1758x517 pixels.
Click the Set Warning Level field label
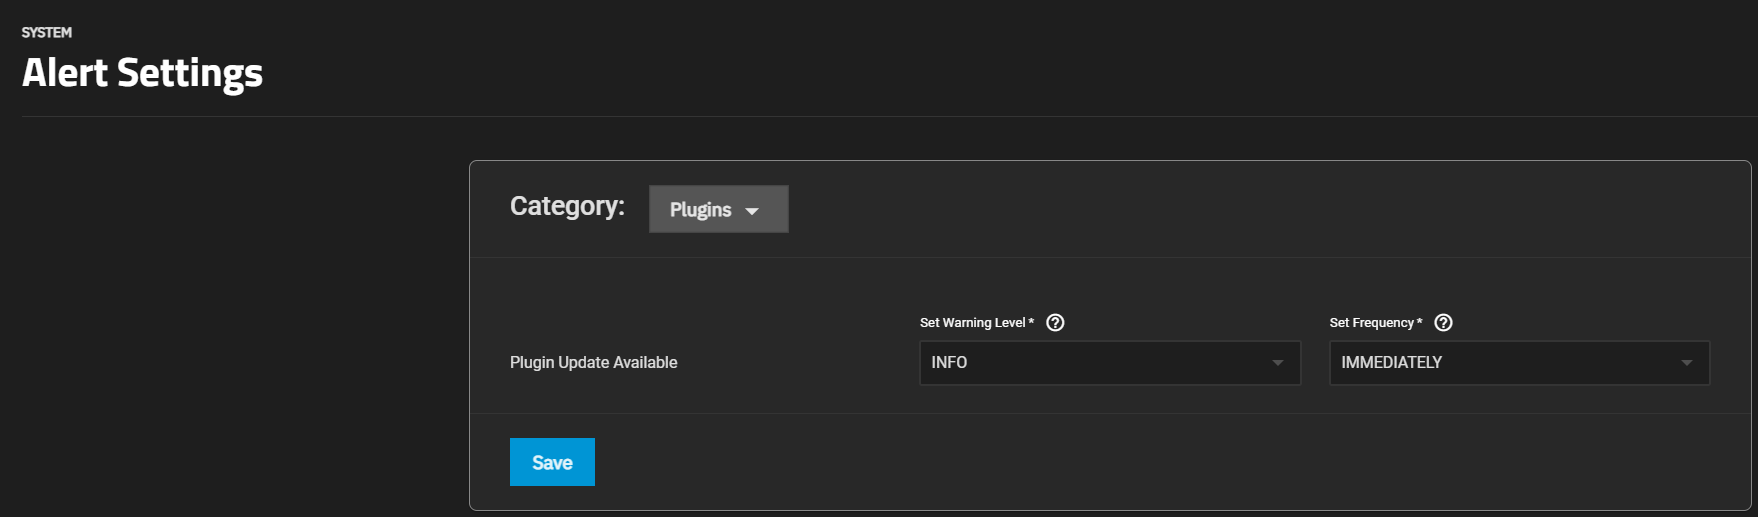pos(972,323)
